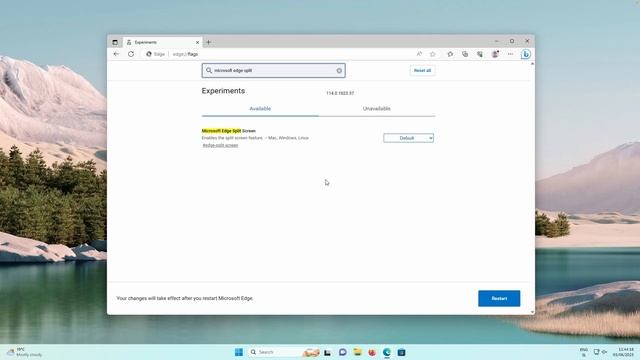Open the Default dropdown for Split Screen
This screenshot has width=640, height=360.
tap(408, 138)
